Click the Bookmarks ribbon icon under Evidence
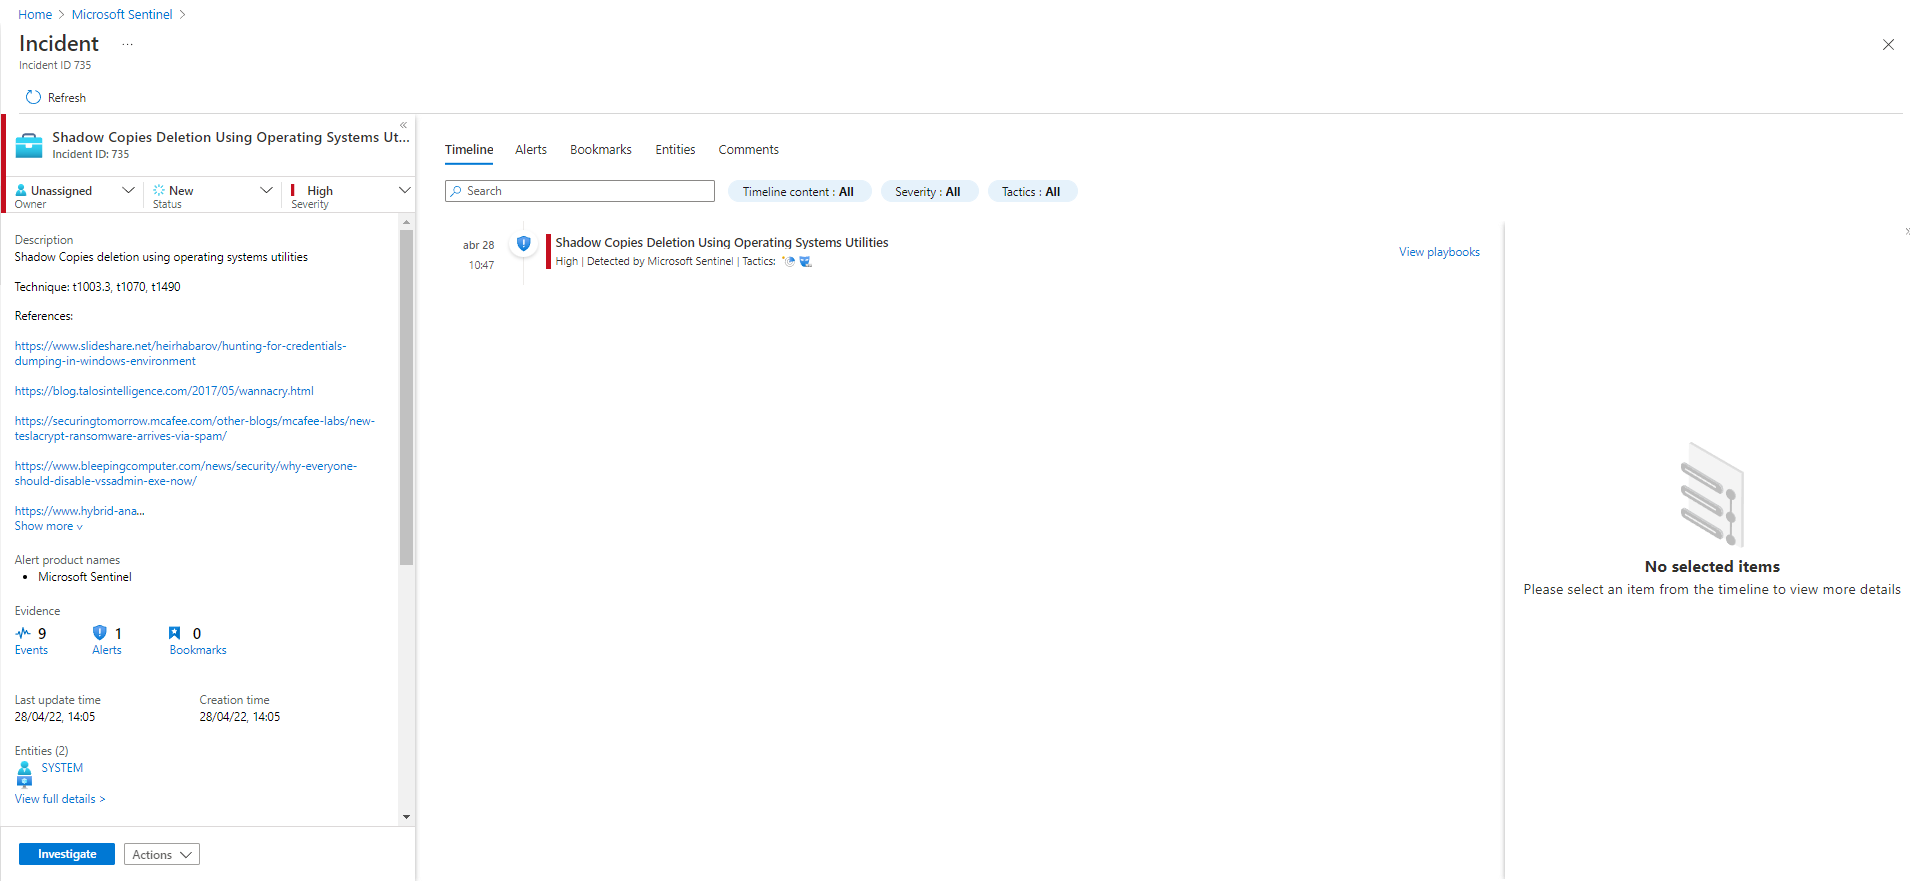Screen dimensions: 1910x881 pos(175,633)
